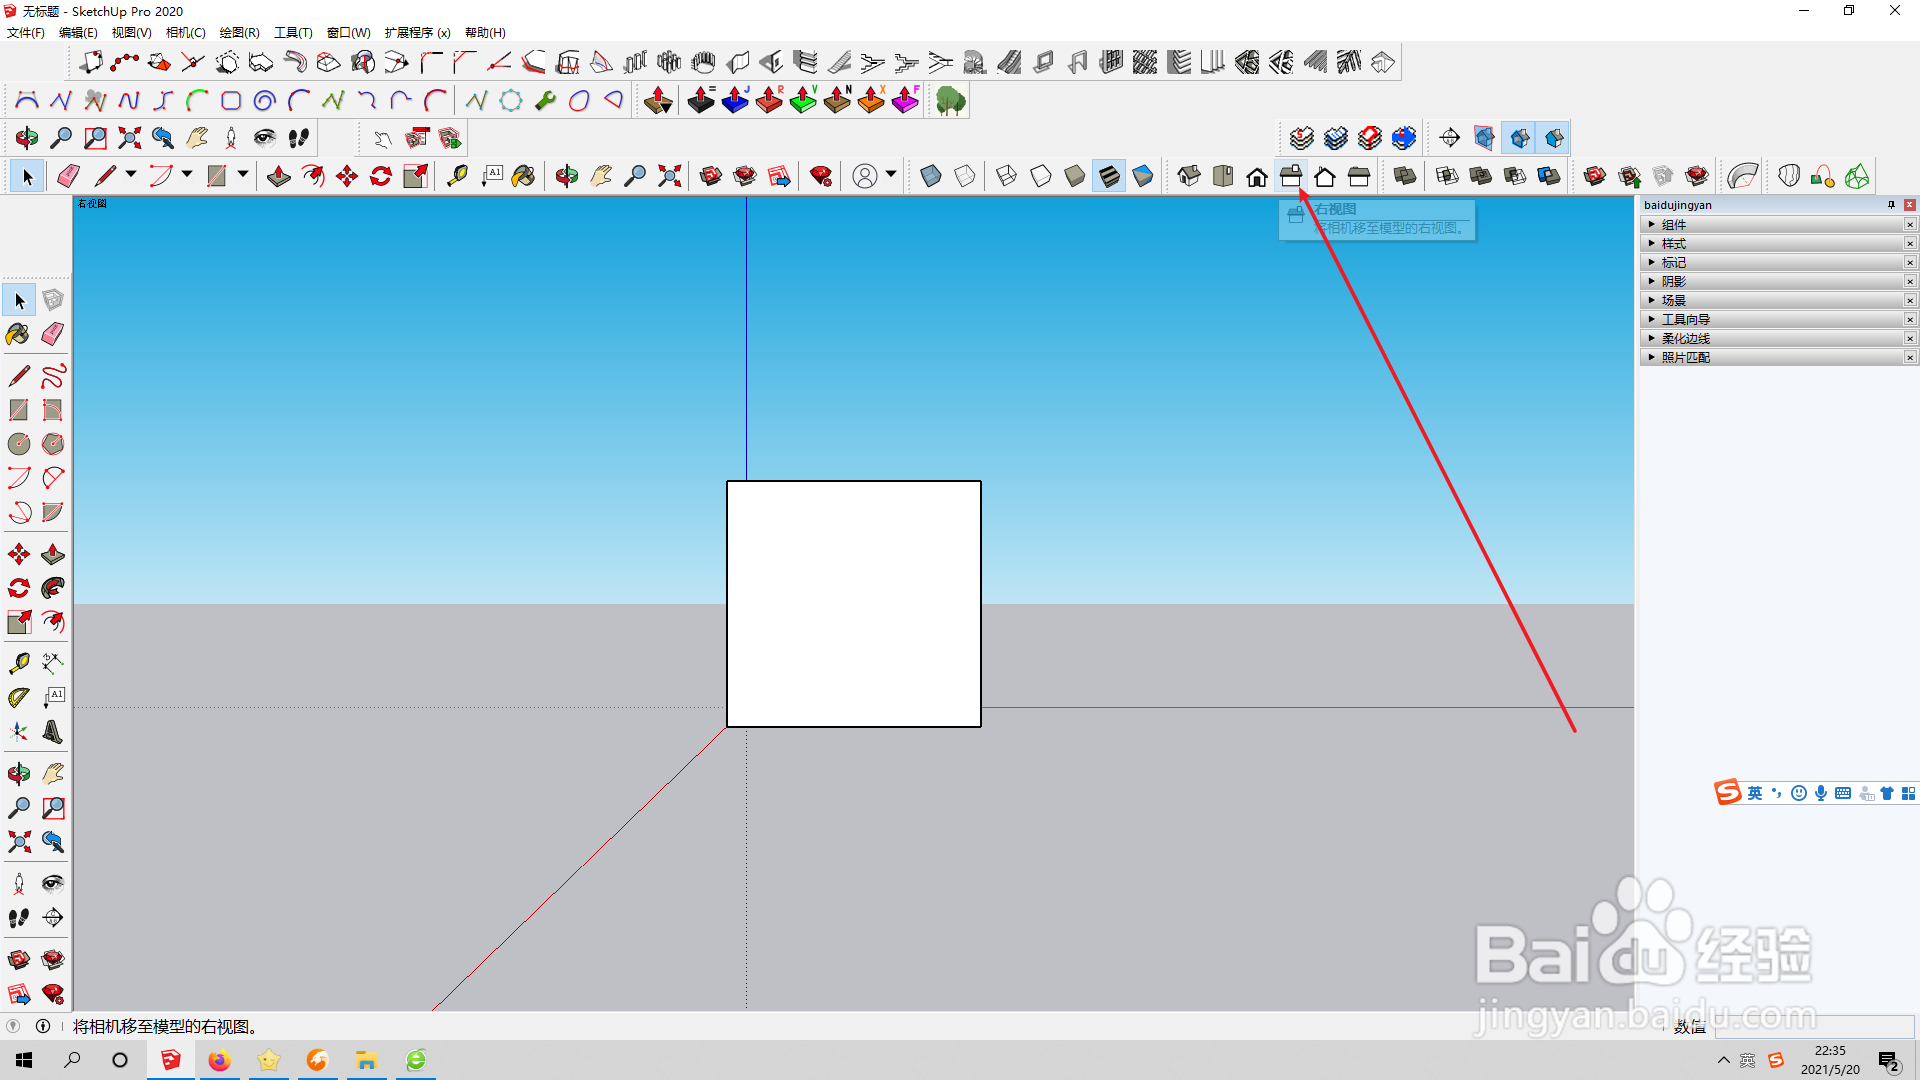Open the 相机(C) camera menu
1920x1080 pixels.
click(185, 33)
